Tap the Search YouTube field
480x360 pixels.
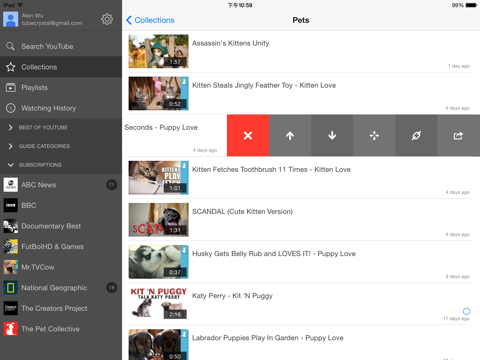tap(61, 46)
